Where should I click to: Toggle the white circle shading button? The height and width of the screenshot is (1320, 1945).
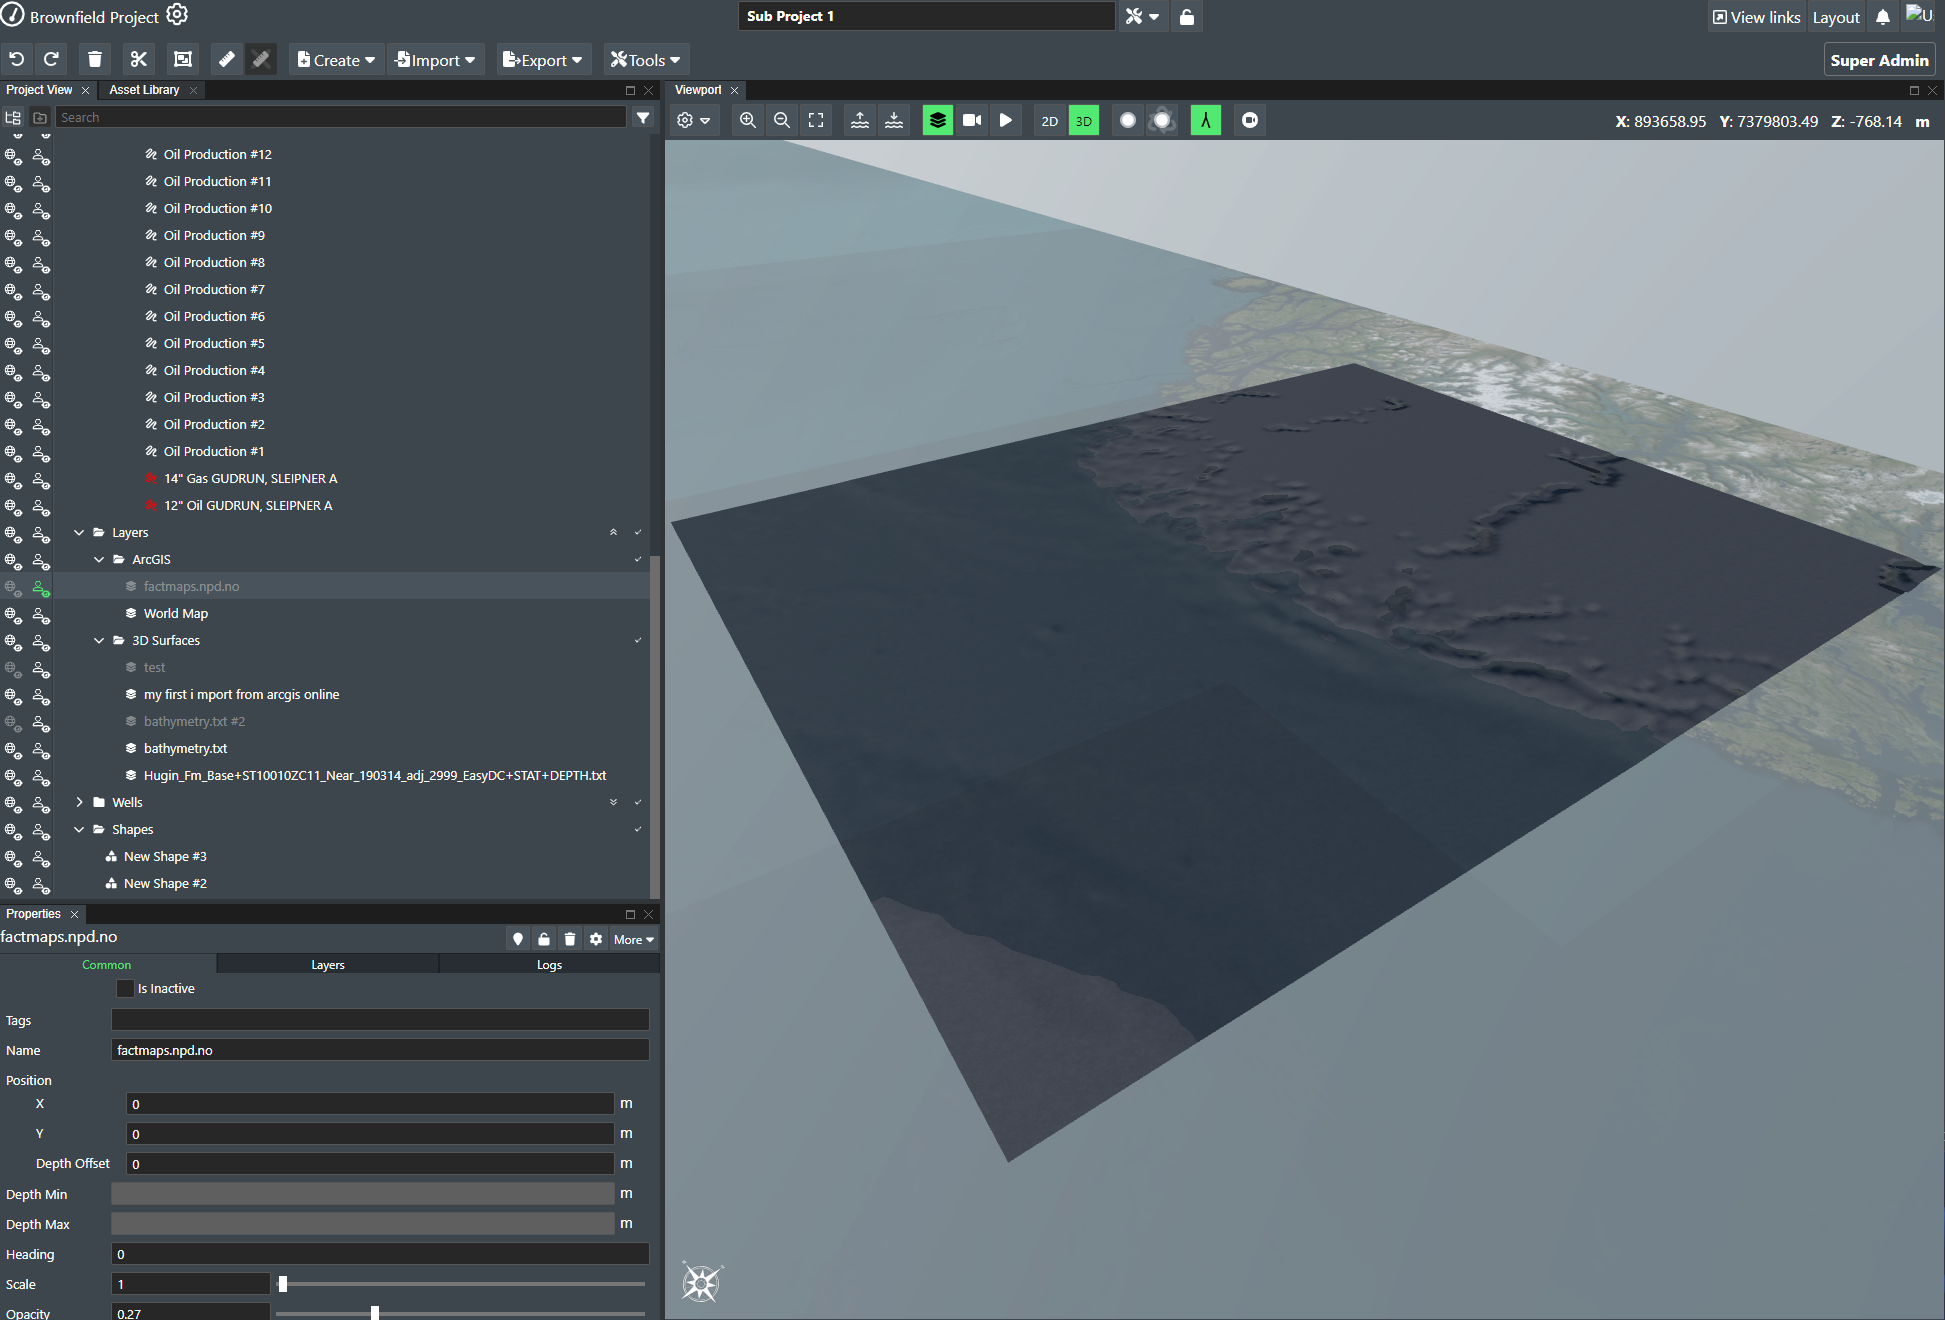[x=1128, y=120]
